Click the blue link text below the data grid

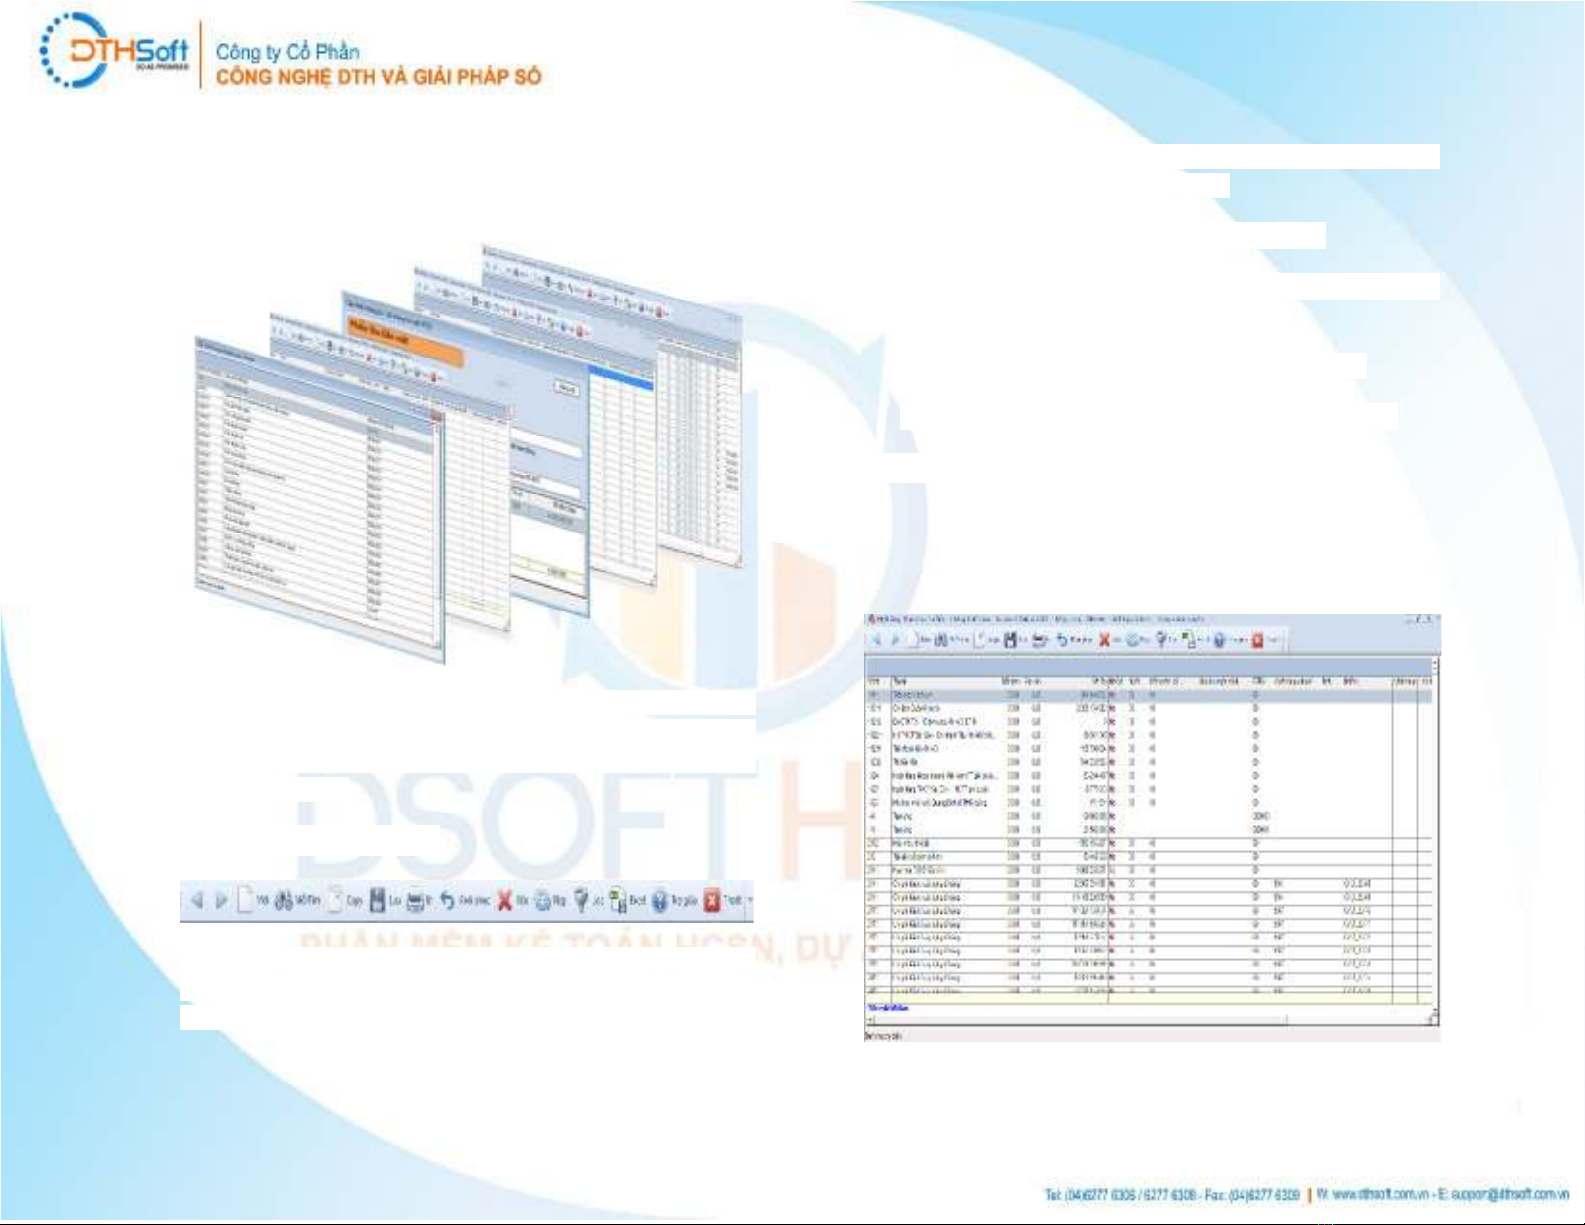pyautogui.click(x=887, y=1008)
